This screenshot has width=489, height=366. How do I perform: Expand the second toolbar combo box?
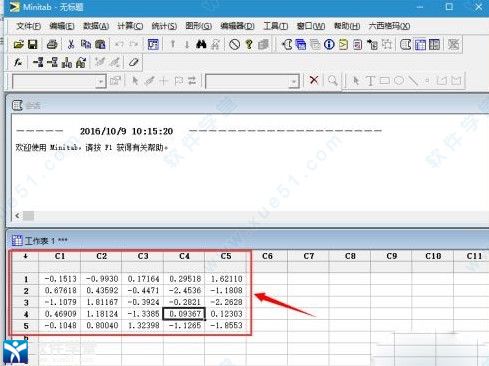(294, 81)
